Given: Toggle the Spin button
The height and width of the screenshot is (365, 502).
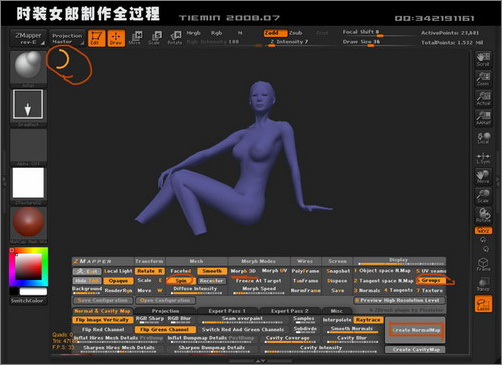Looking at the screenshot, I should (181, 281).
